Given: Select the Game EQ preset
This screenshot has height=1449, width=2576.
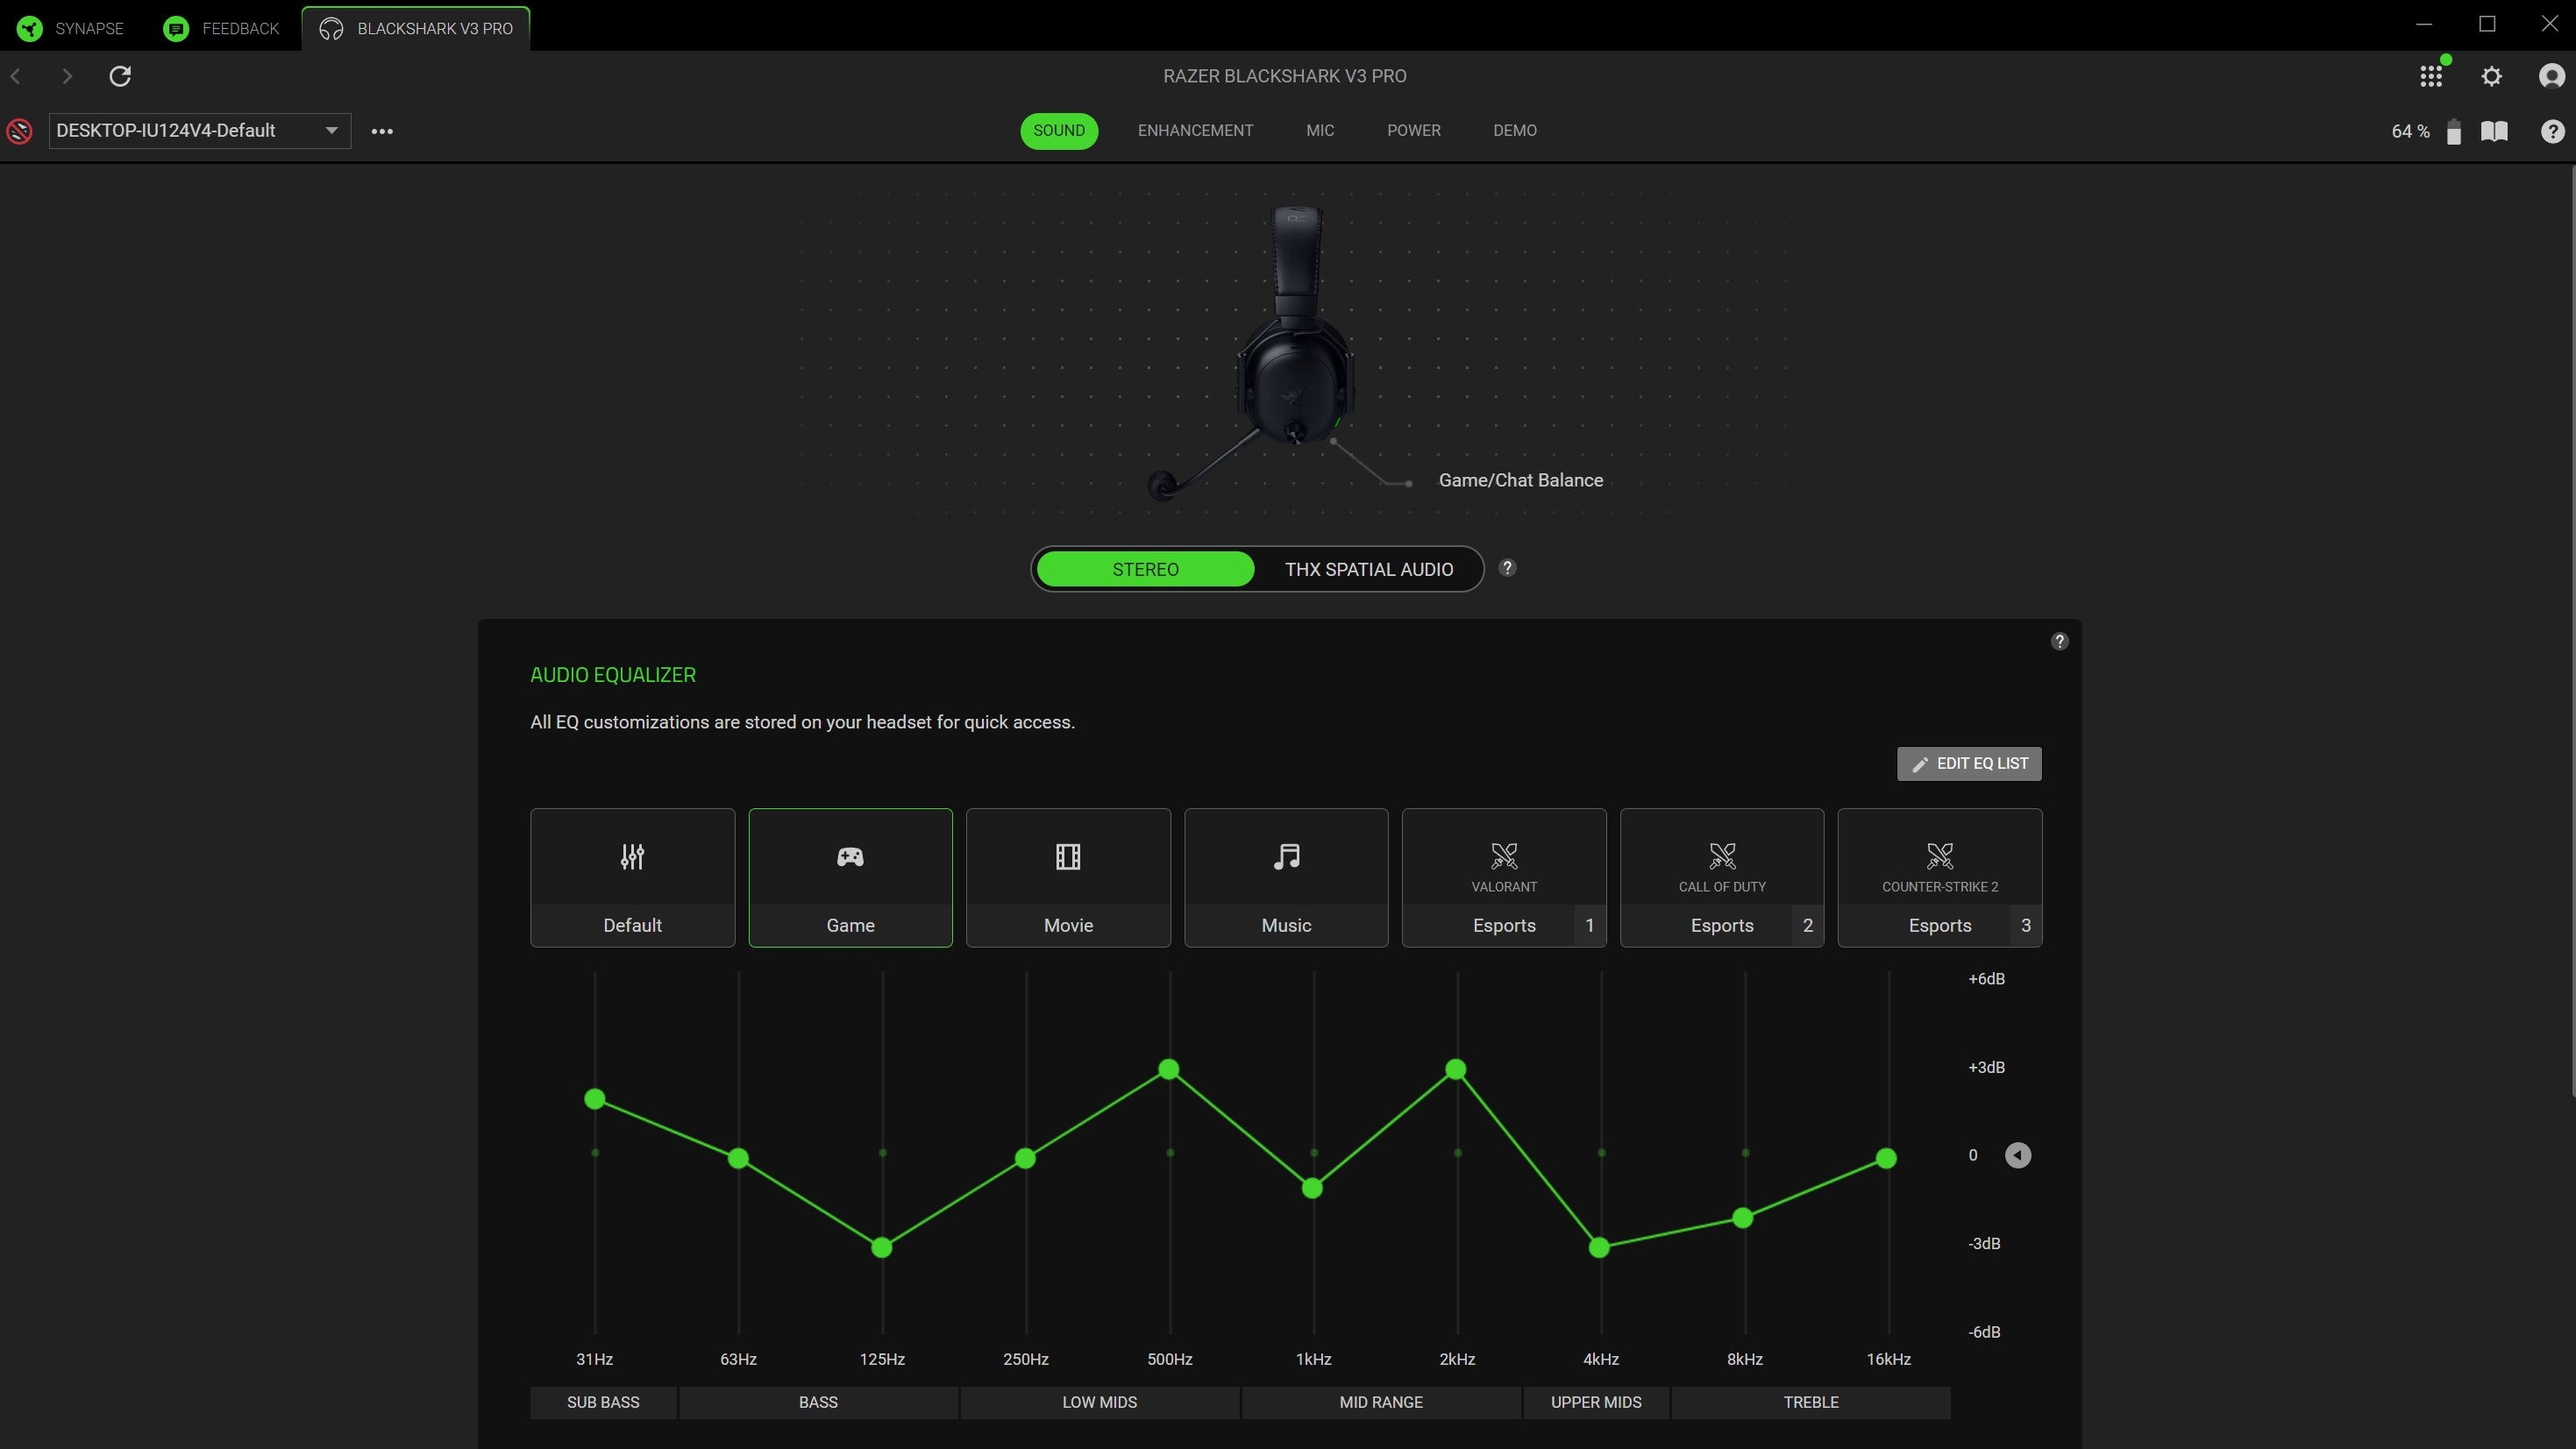Looking at the screenshot, I should click(850, 878).
